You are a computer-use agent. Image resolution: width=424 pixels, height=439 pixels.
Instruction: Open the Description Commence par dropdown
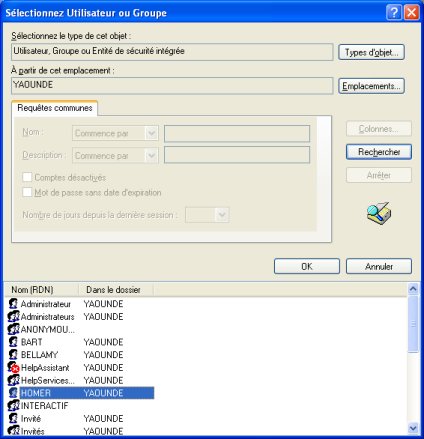point(115,156)
